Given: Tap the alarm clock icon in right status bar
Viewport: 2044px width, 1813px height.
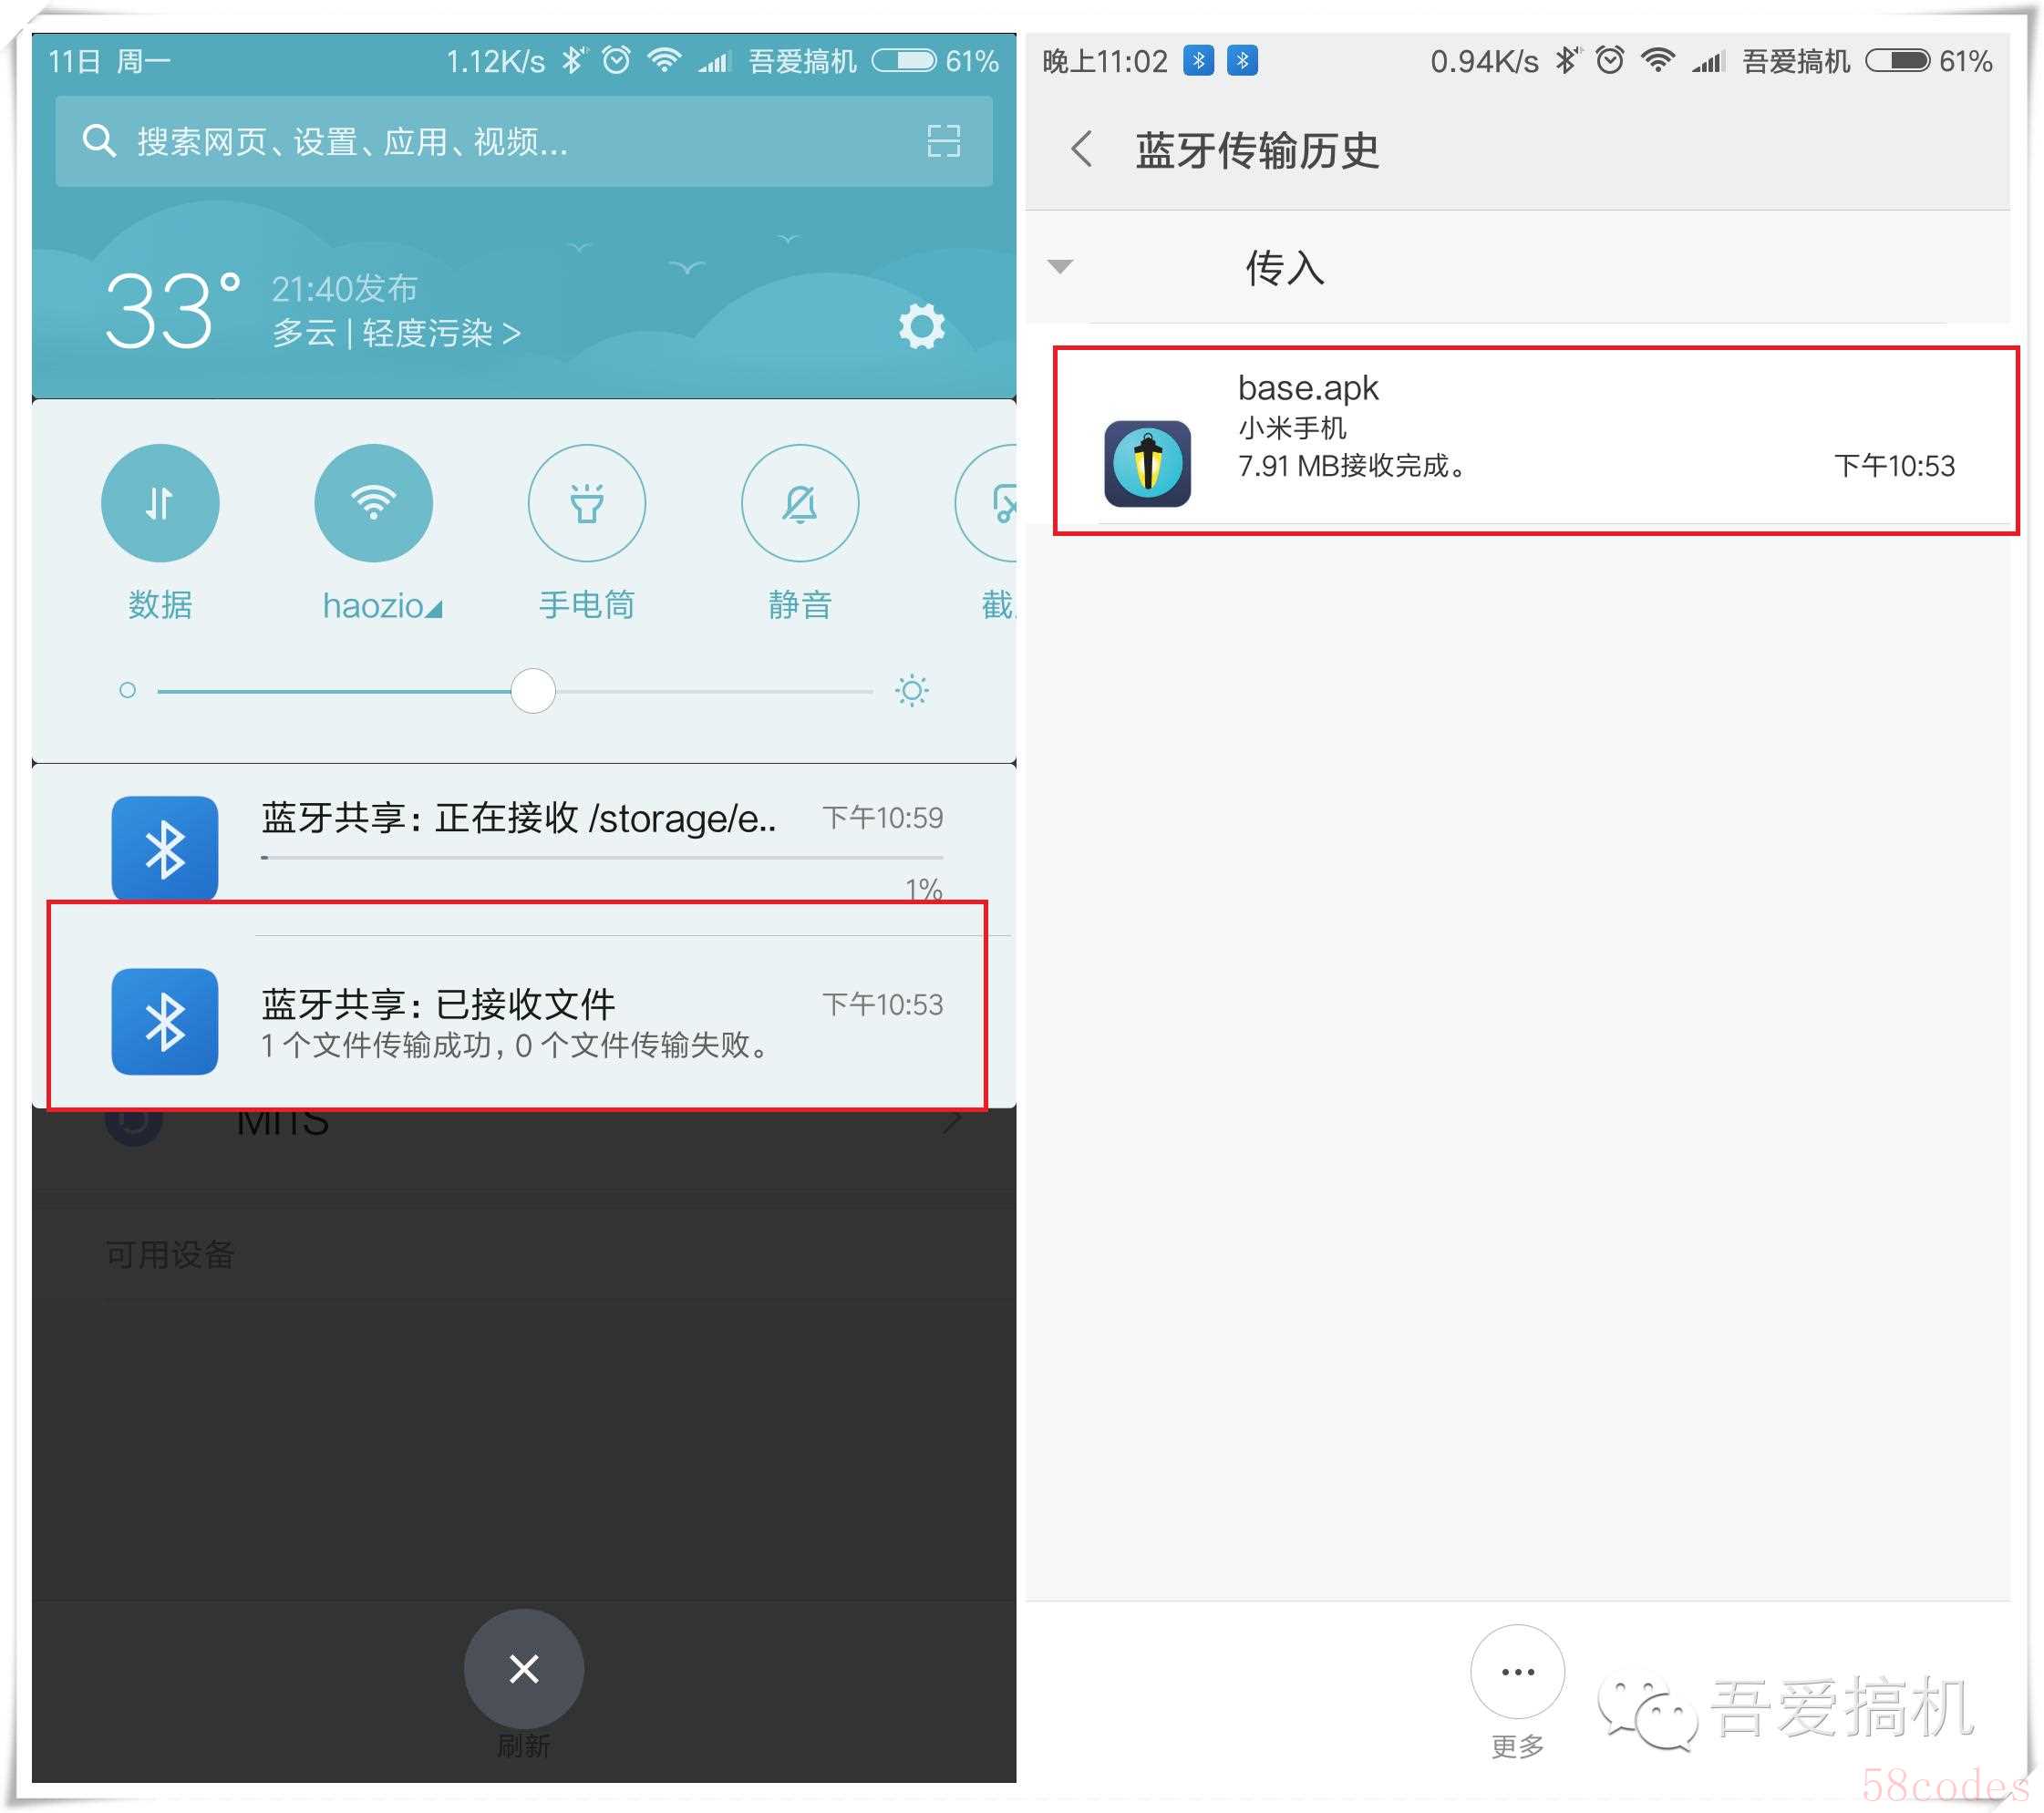Looking at the screenshot, I should pyautogui.click(x=1610, y=60).
